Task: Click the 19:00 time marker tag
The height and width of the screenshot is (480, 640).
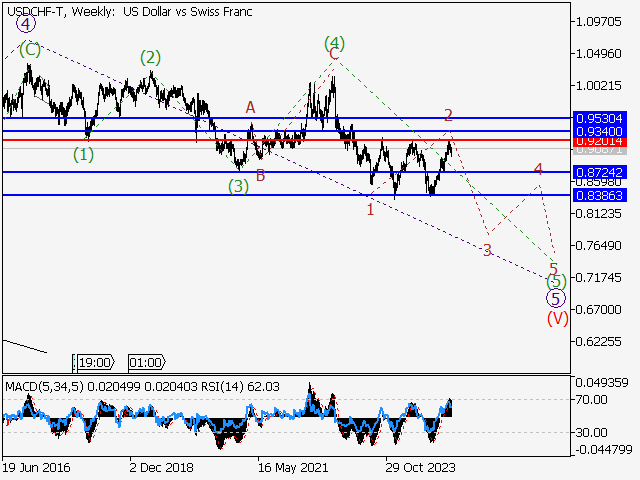Action: pyautogui.click(x=94, y=362)
